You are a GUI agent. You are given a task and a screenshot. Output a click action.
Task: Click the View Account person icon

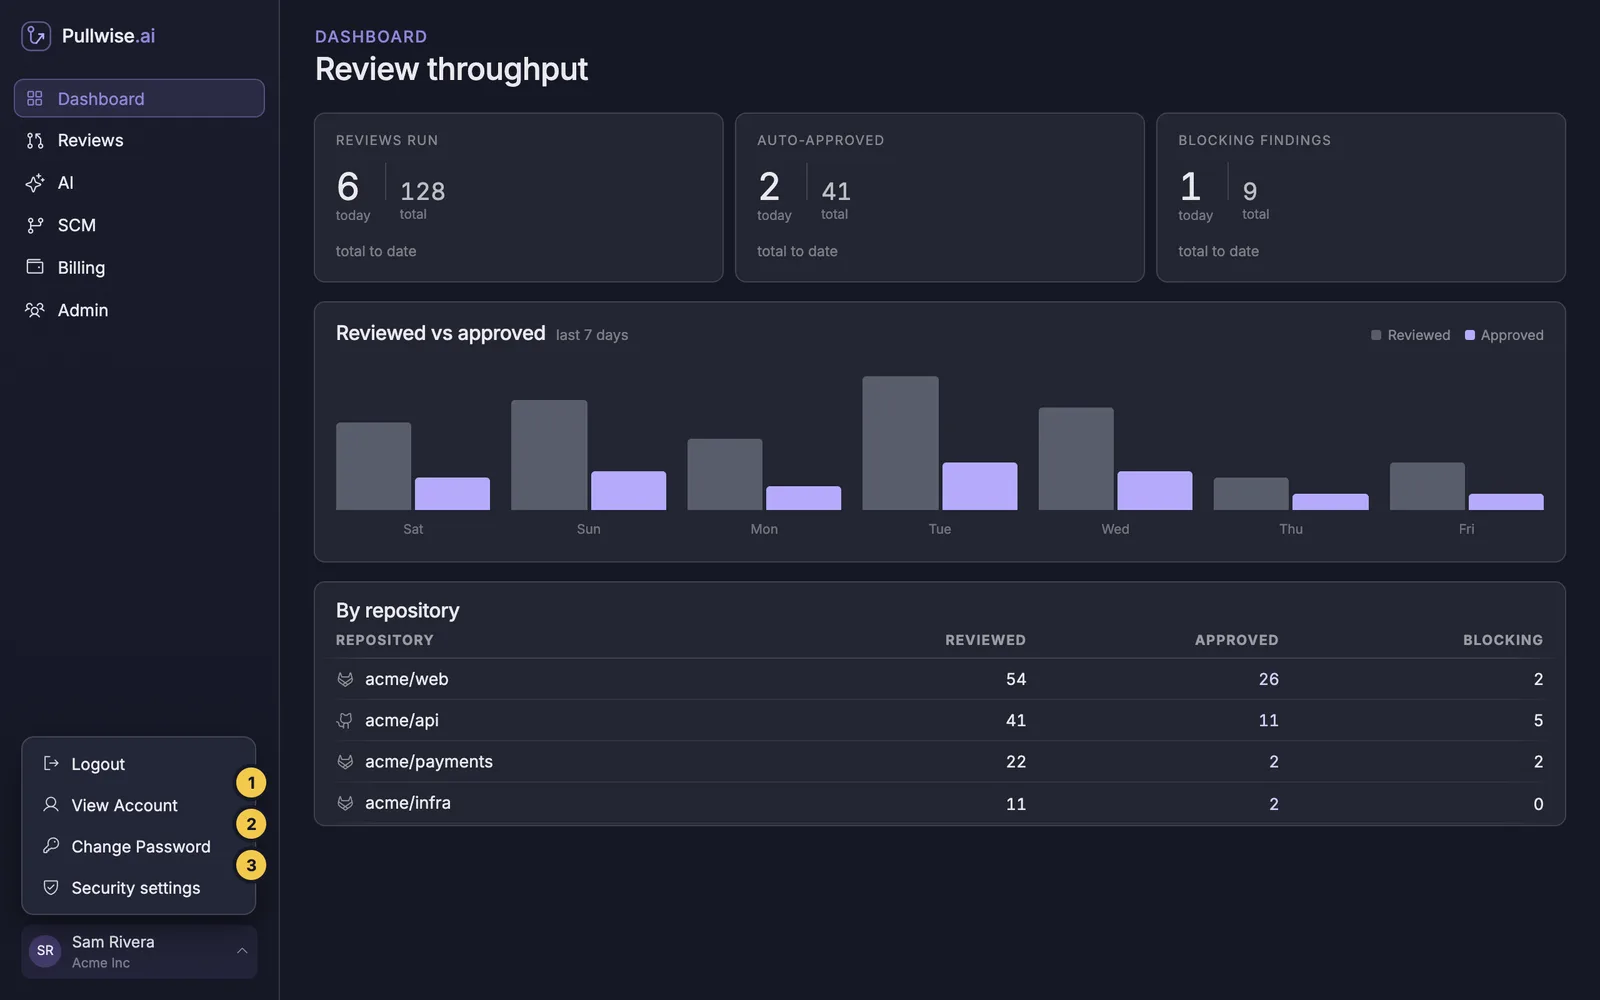click(x=51, y=804)
